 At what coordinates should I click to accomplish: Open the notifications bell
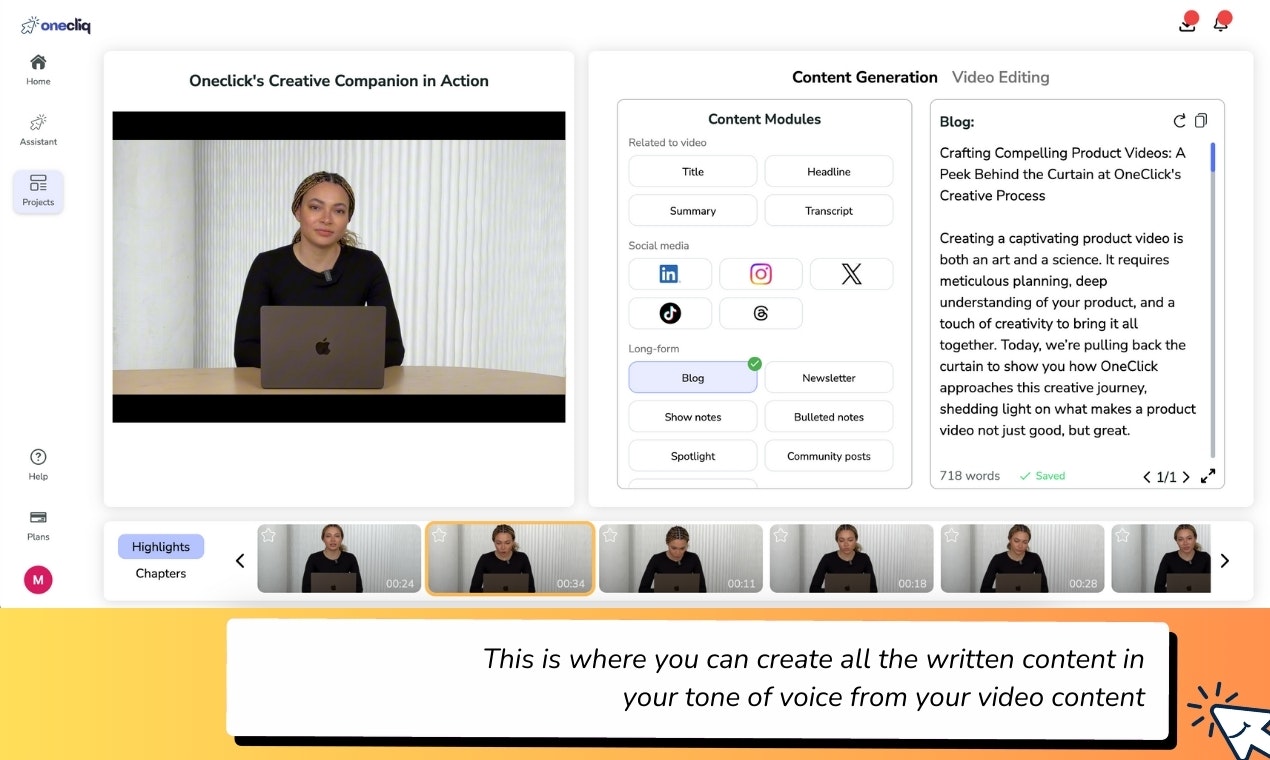(1221, 22)
